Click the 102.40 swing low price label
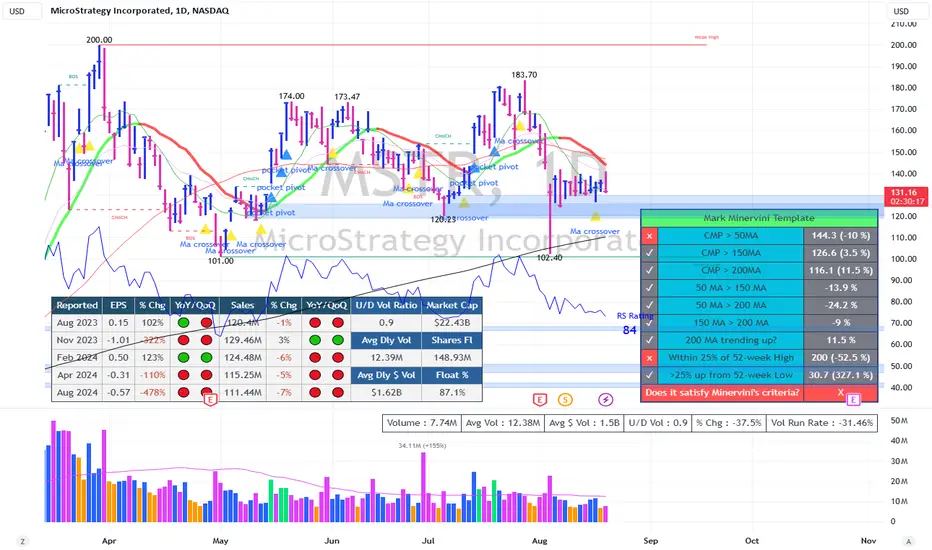 (x=549, y=258)
